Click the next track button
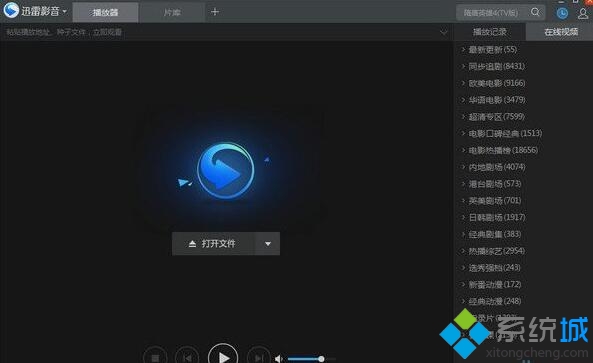The width and height of the screenshot is (593, 363). [259, 357]
